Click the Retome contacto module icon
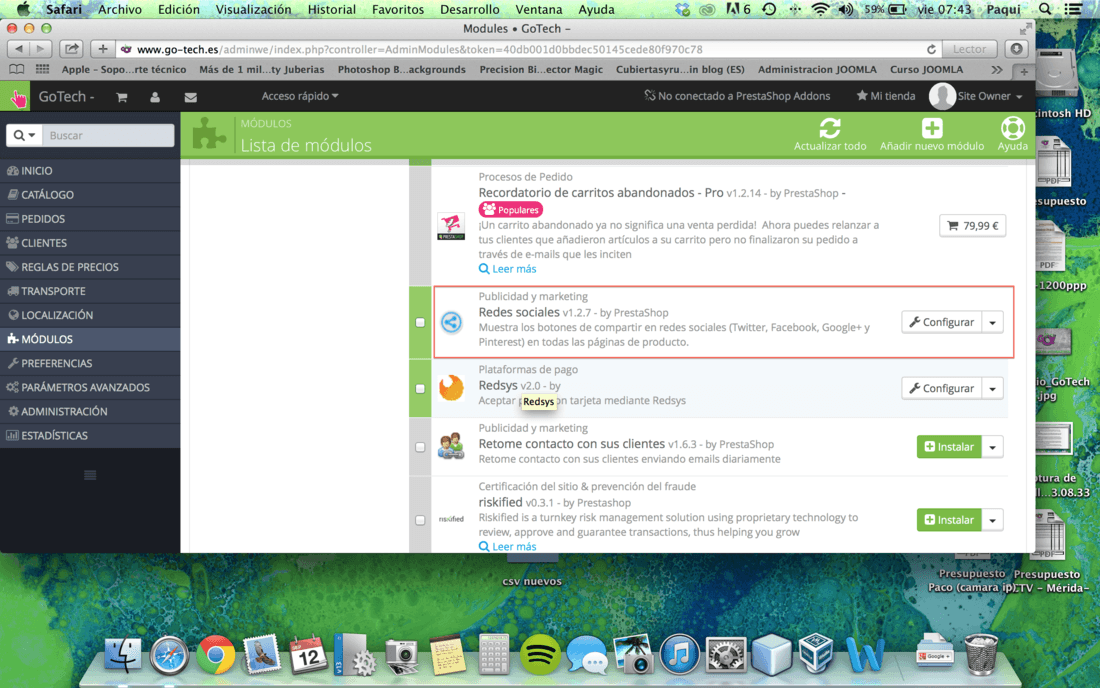Viewport: 1100px width, 688px height. coord(451,446)
